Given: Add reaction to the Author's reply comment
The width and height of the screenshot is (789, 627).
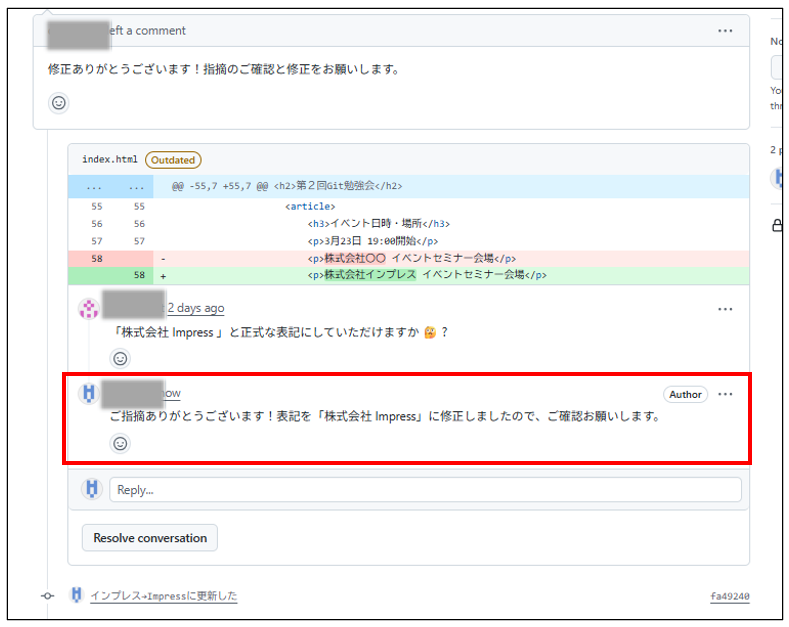Looking at the screenshot, I should 120,444.
